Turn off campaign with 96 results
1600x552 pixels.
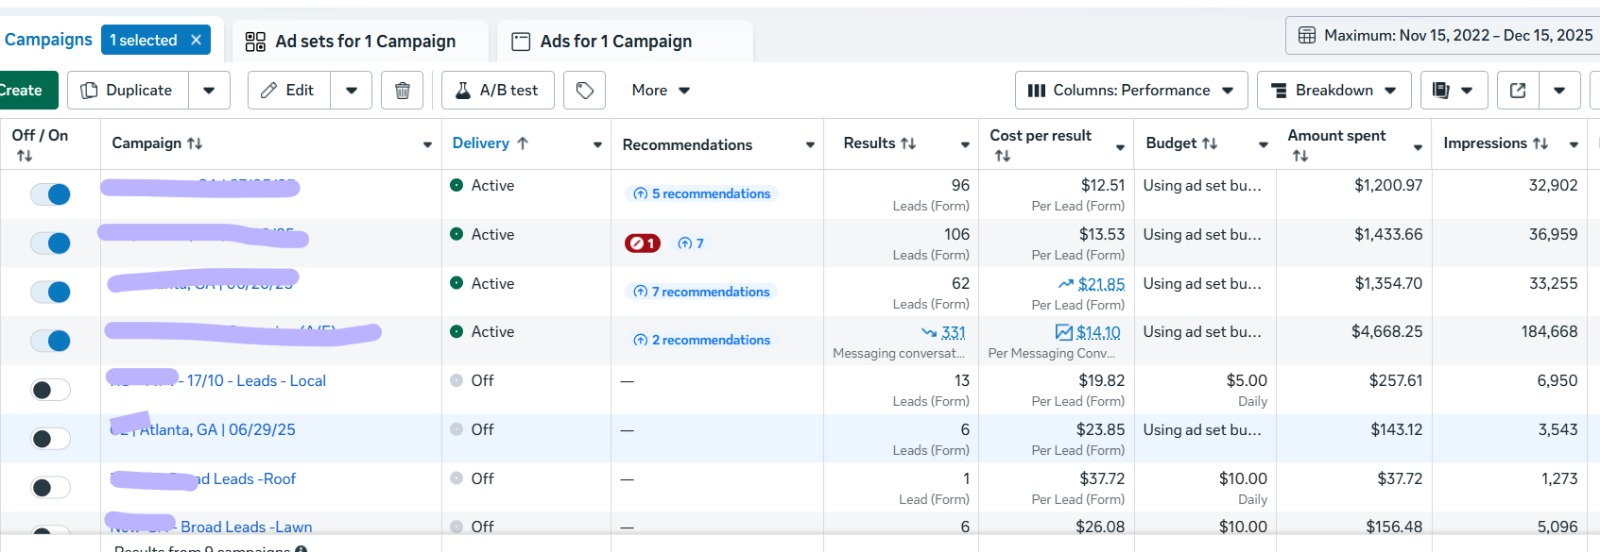pos(50,194)
